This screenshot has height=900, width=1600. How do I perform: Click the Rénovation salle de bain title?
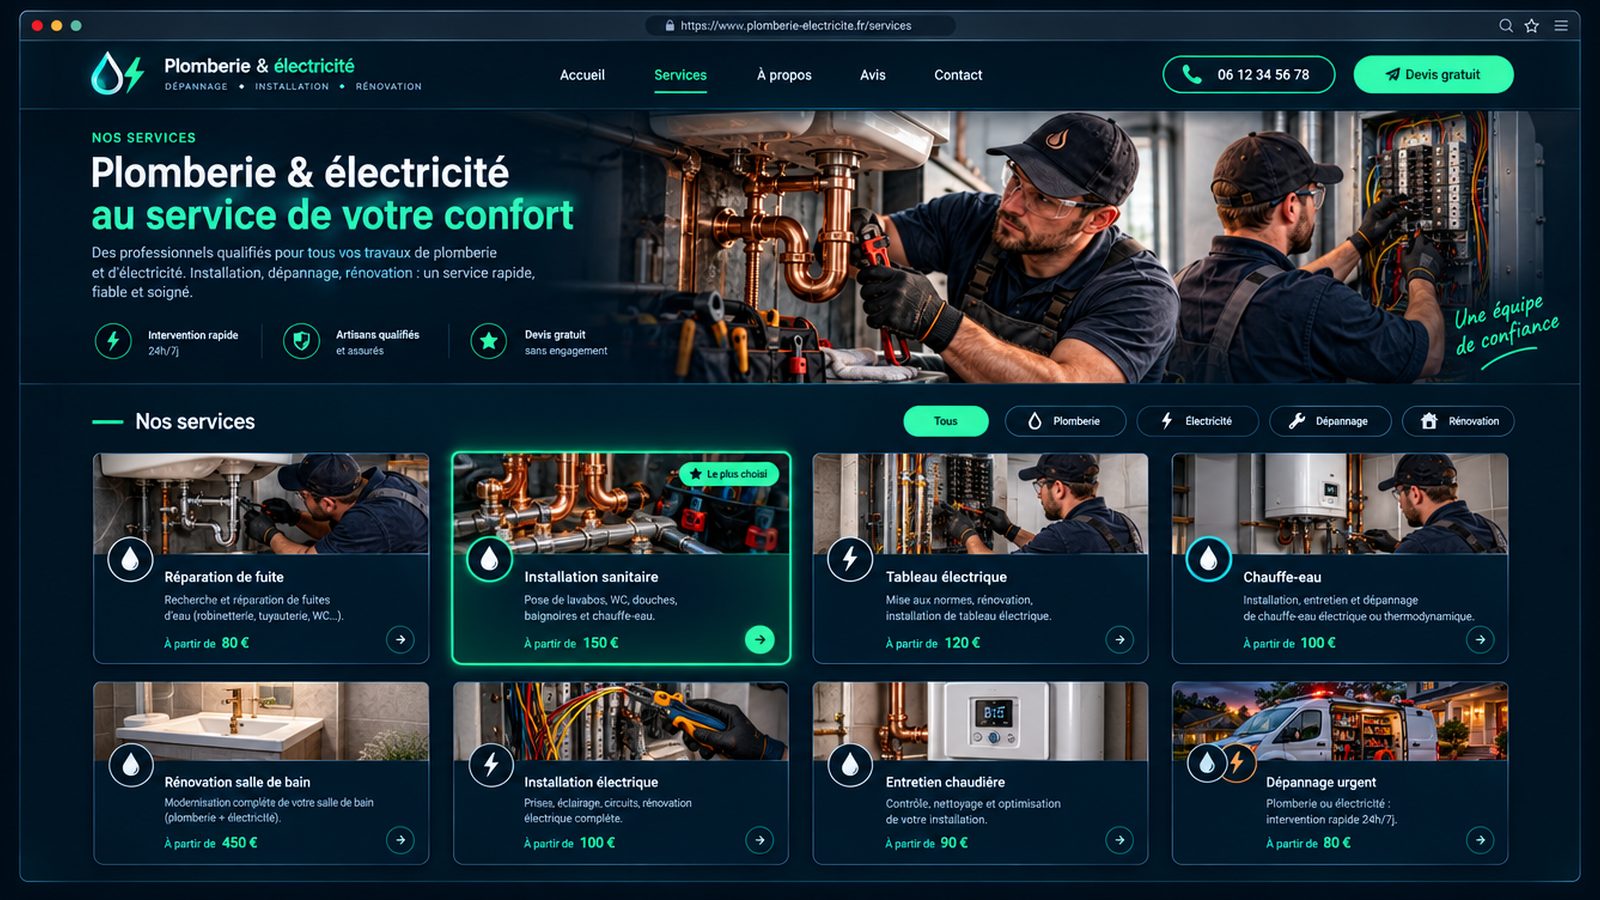[237, 782]
